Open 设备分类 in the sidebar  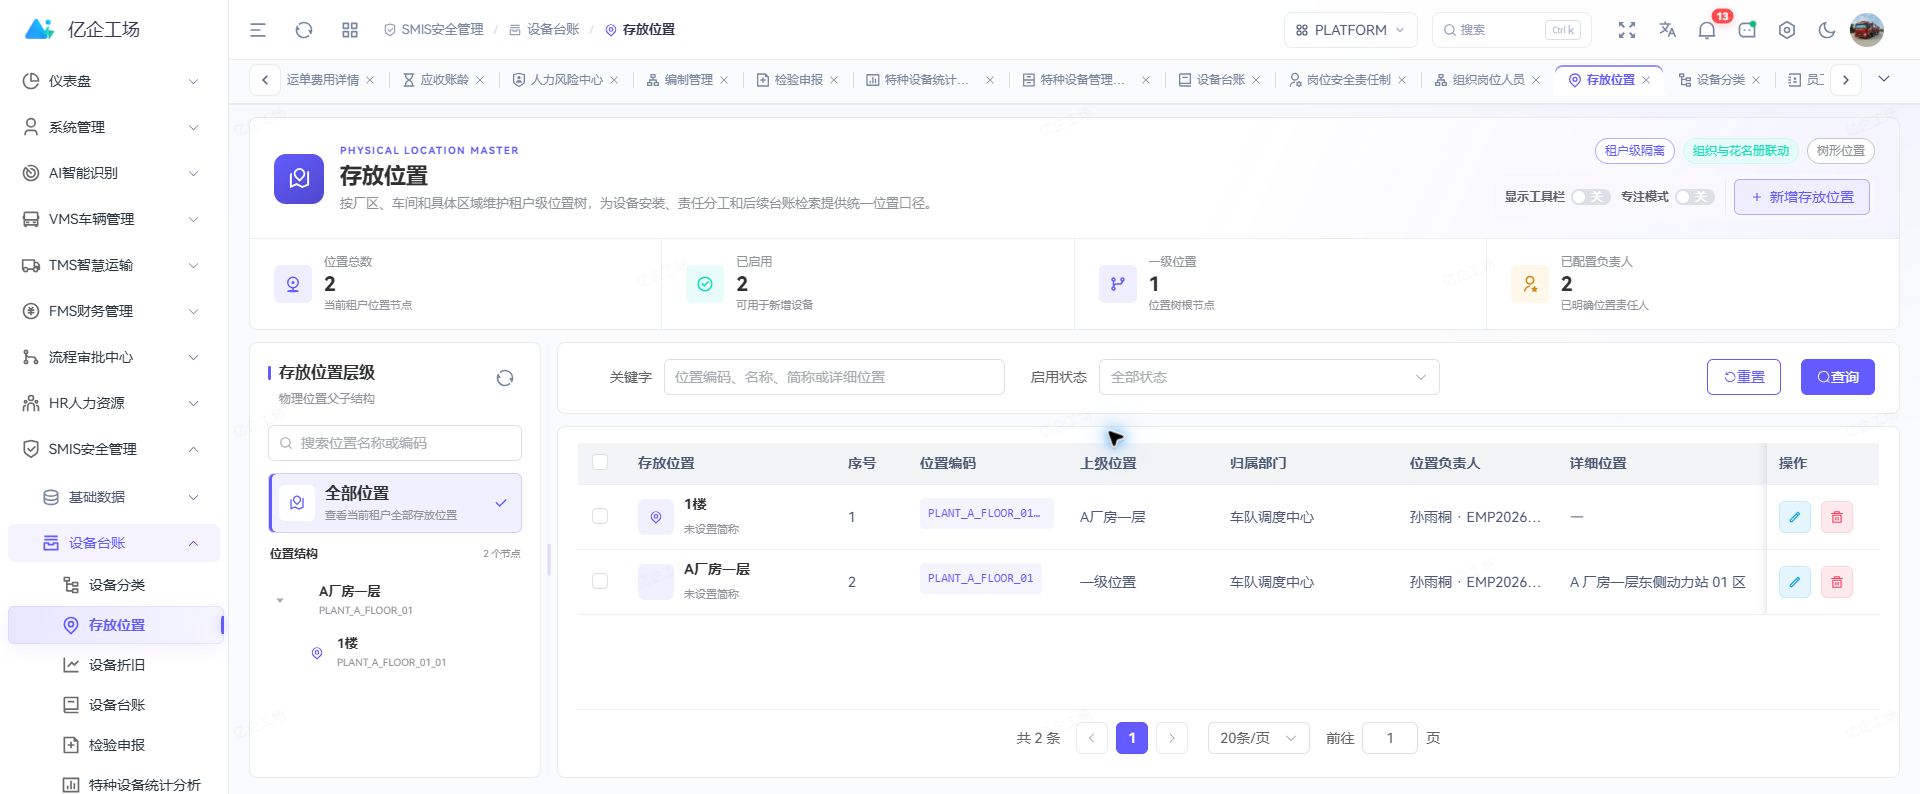pyautogui.click(x=116, y=585)
